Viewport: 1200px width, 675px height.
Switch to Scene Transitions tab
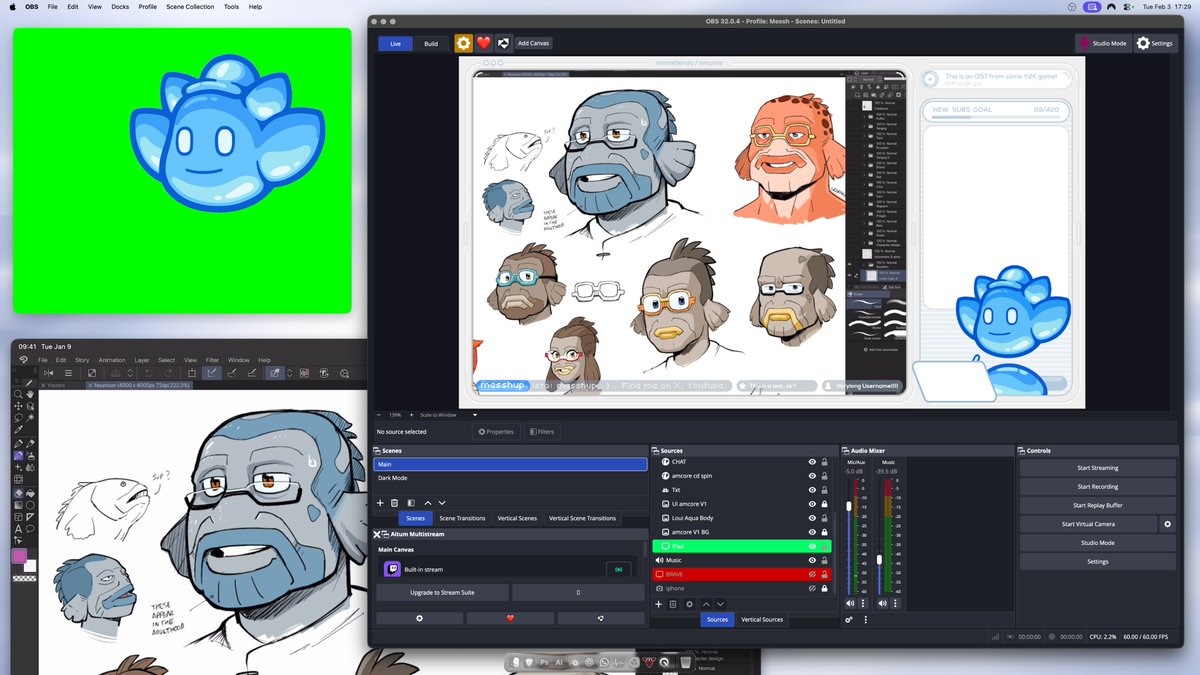tap(462, 518)
